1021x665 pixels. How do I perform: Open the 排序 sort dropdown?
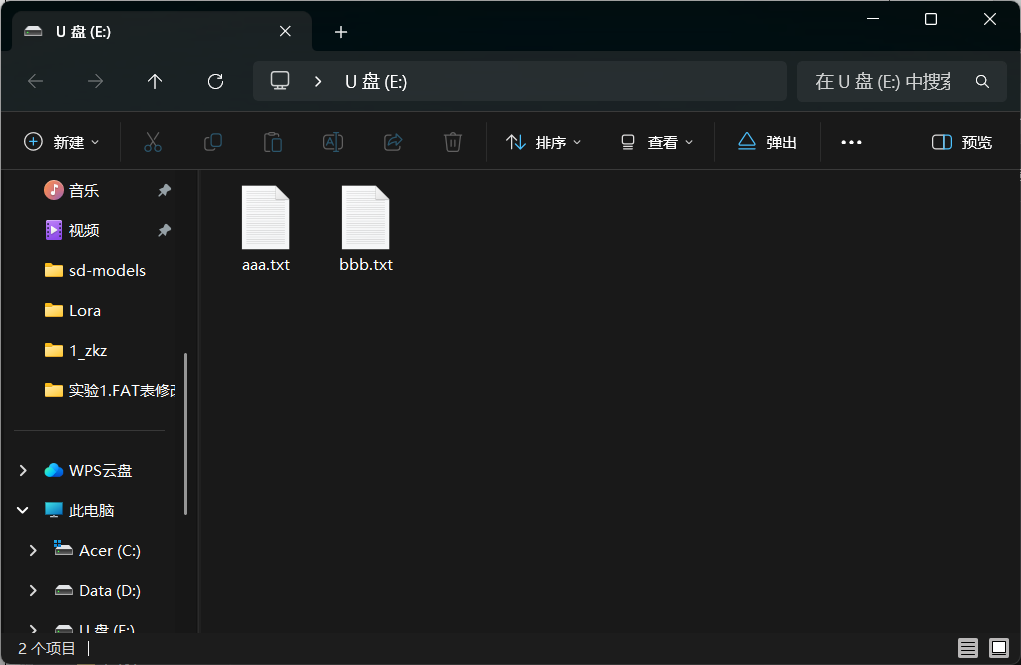point(544,142)
